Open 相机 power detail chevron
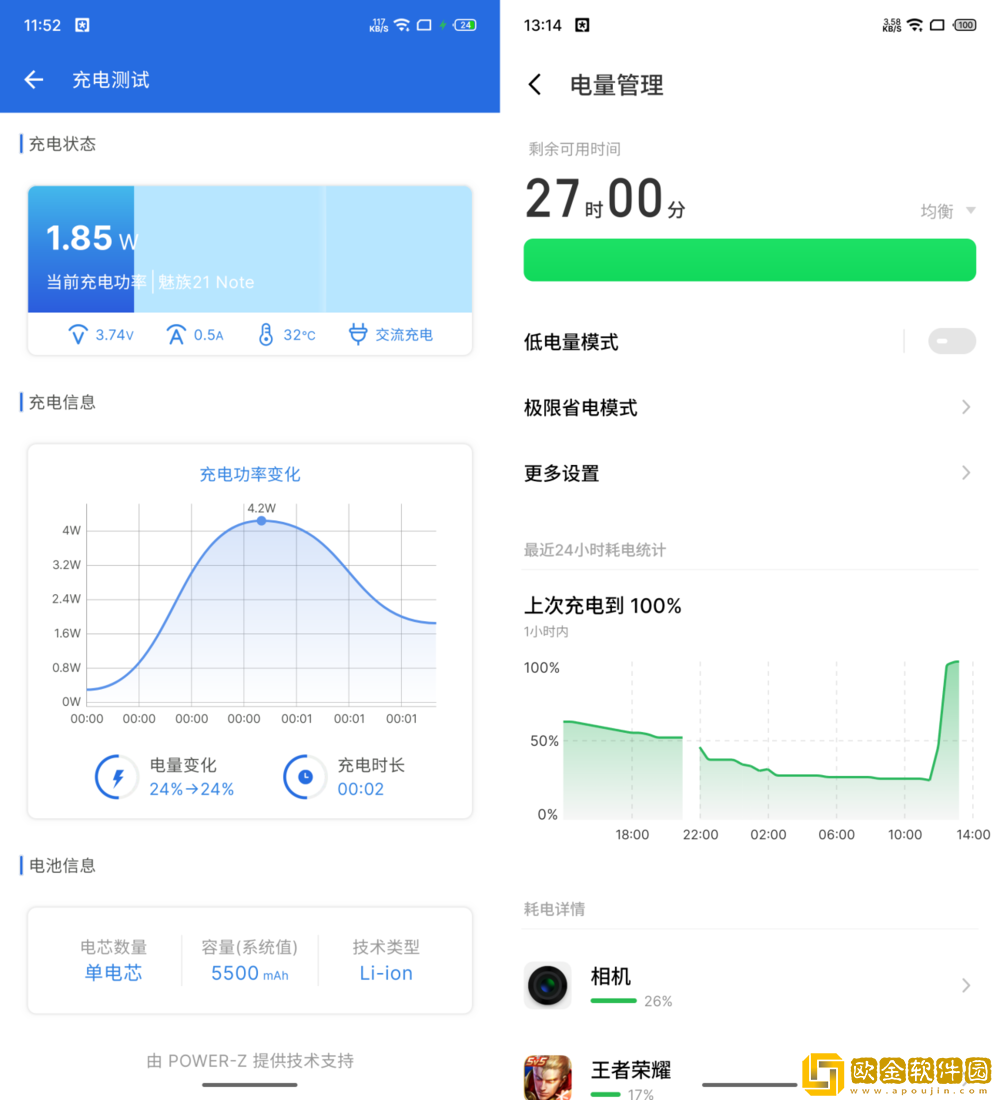This screenshot has width=1000, height=1100. [965, 985]
